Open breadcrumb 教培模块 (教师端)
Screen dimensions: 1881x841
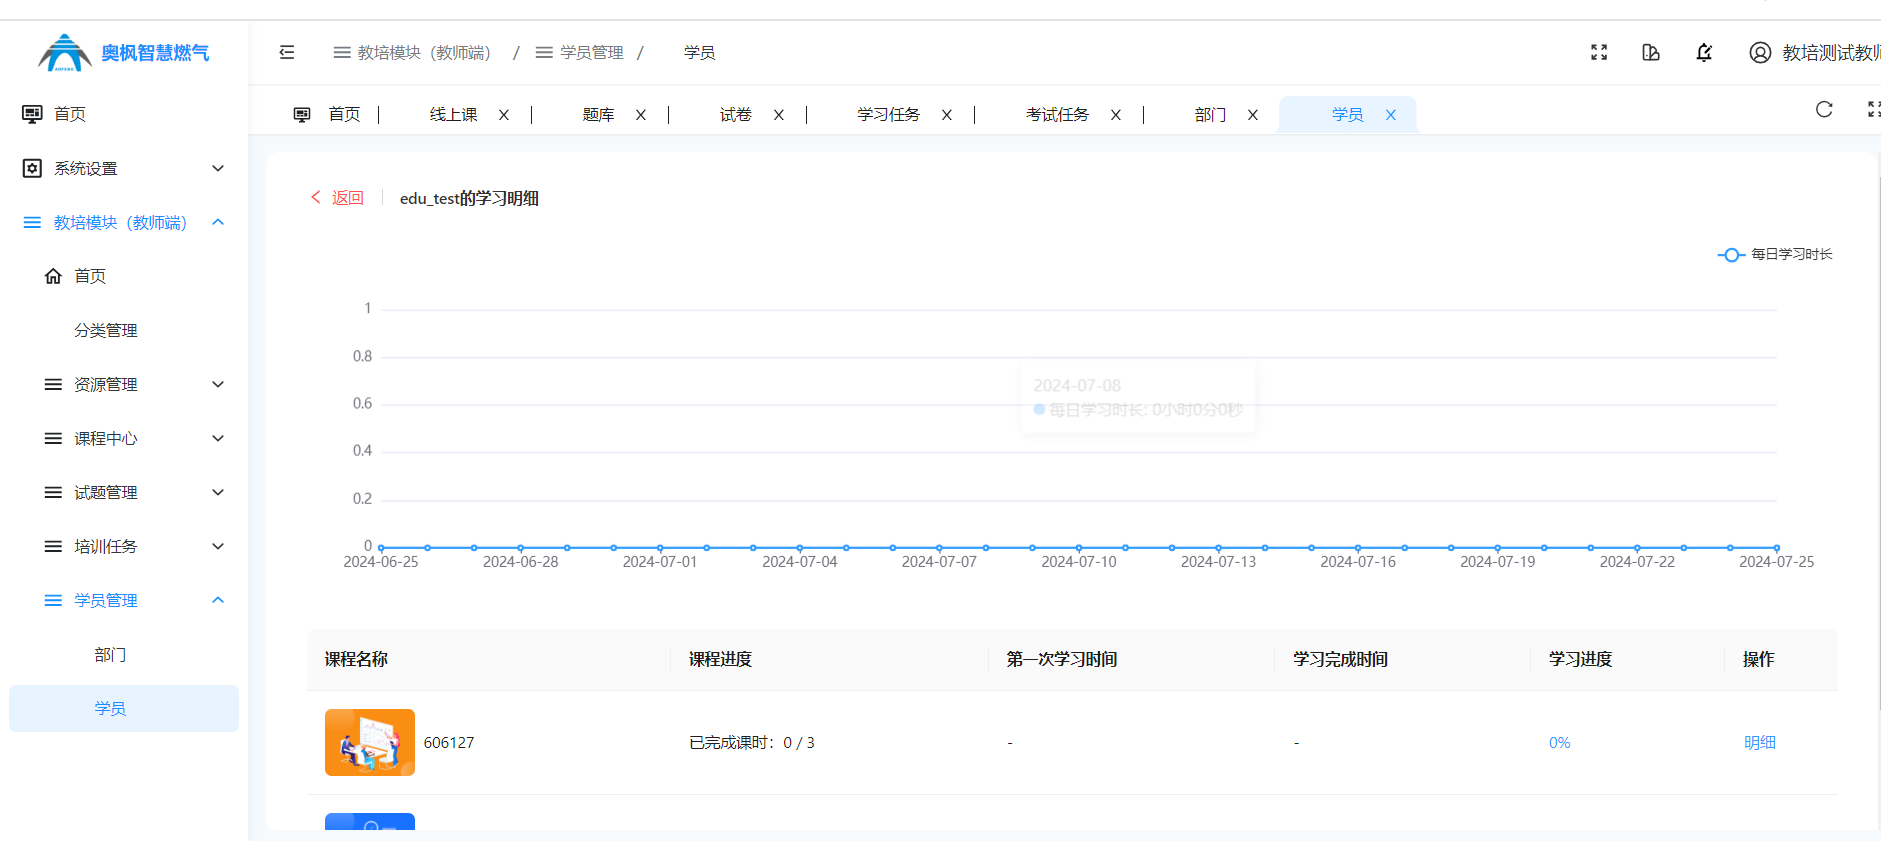point(412,52)
